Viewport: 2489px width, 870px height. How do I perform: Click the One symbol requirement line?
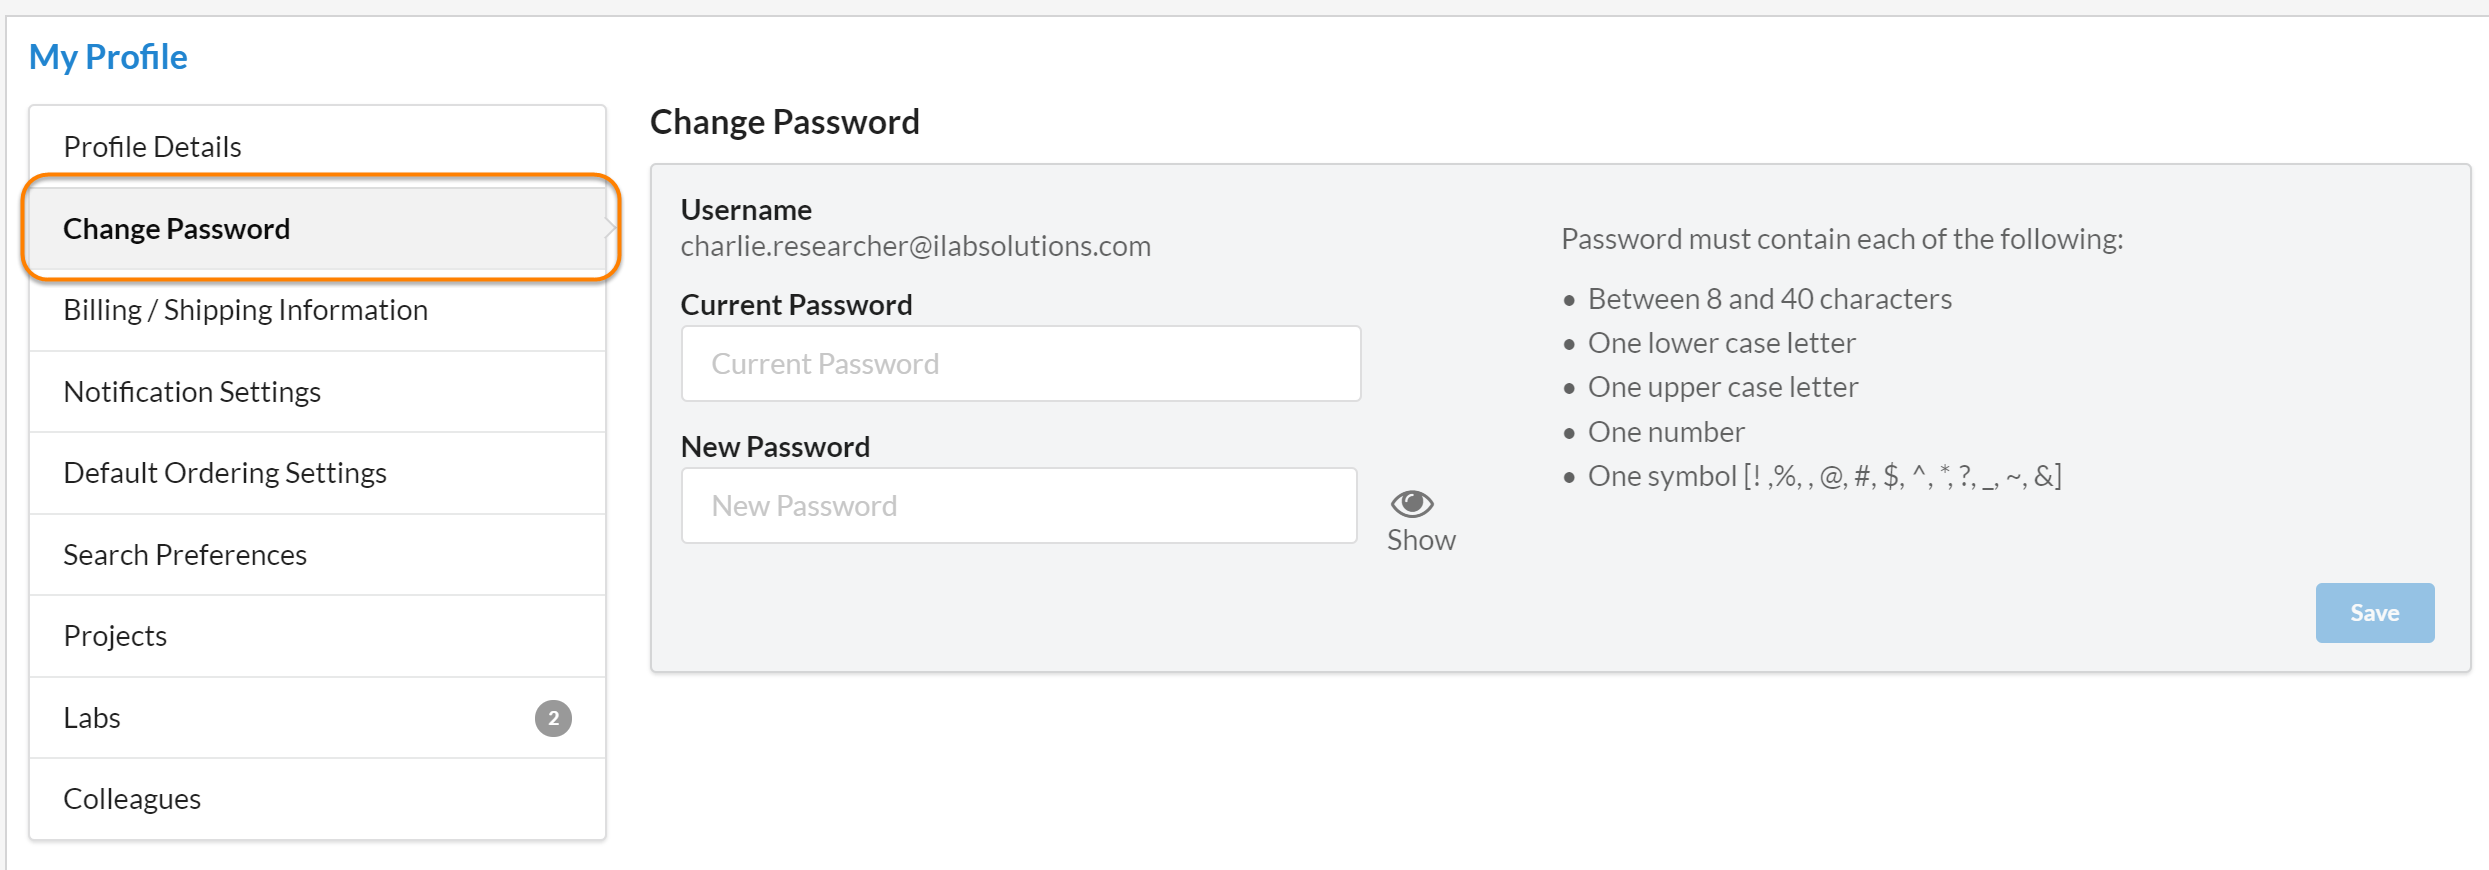1824,476
